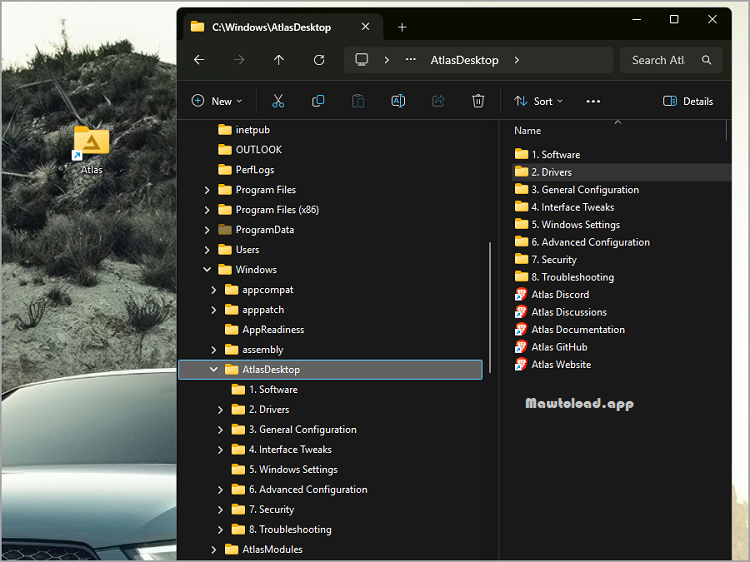Screen dimensions: 750x562
Task: Click the This PC monitor icon in address bar
Action: 362,60
